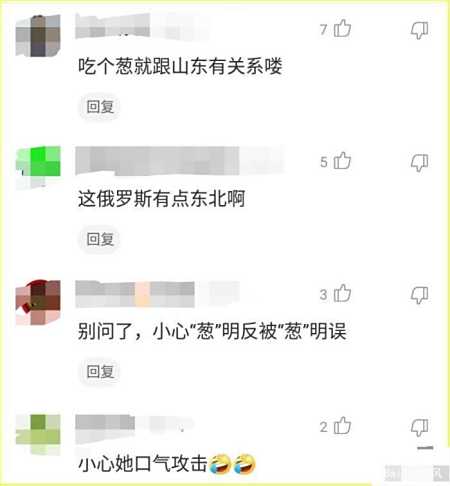
Task: Reply to the 别问了 comment
Action: (100, 371)
